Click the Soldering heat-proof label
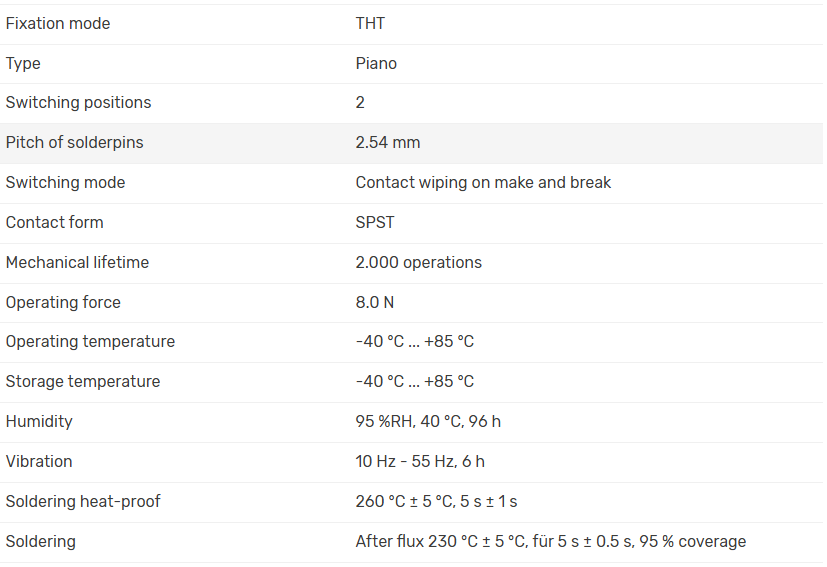827x567 pixels. [82, 501]
